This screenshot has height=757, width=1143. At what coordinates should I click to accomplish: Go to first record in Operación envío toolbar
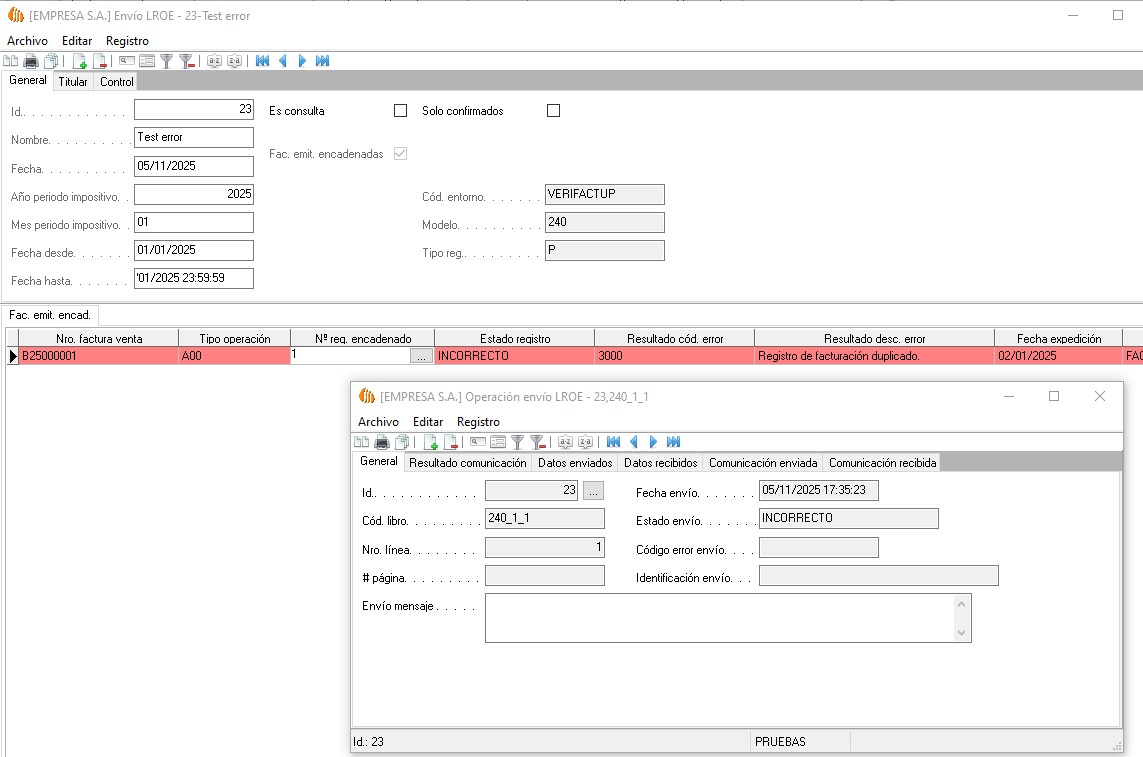613,442
